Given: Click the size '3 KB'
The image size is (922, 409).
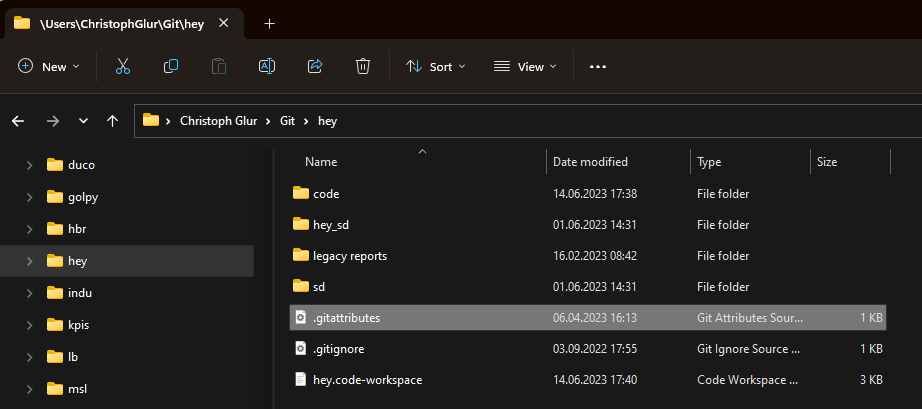Looking at the screenshot, I should 871,380.
